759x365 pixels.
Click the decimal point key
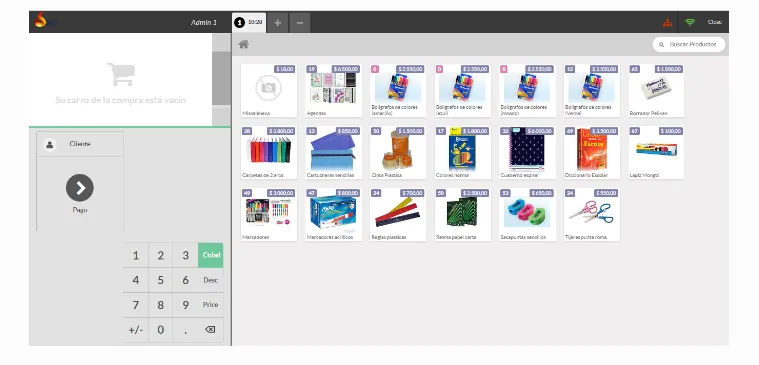click(x=185, y=330)
